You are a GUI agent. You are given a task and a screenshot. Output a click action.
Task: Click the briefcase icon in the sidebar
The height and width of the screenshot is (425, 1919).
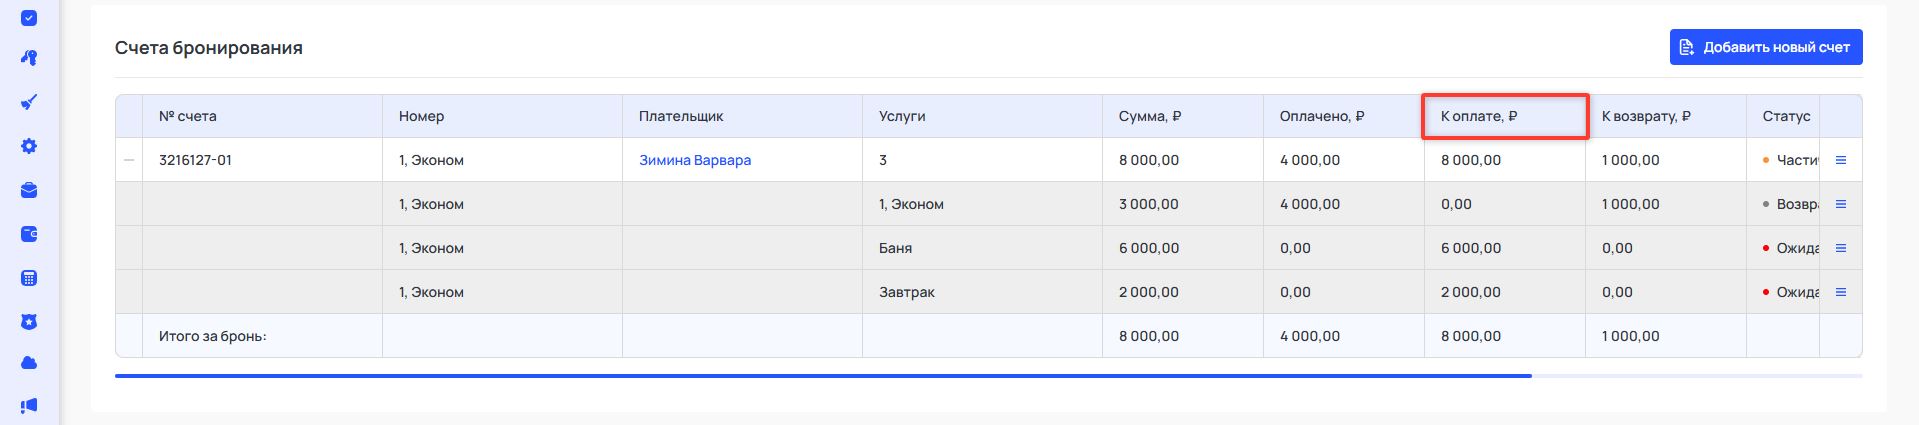(29, 190)
